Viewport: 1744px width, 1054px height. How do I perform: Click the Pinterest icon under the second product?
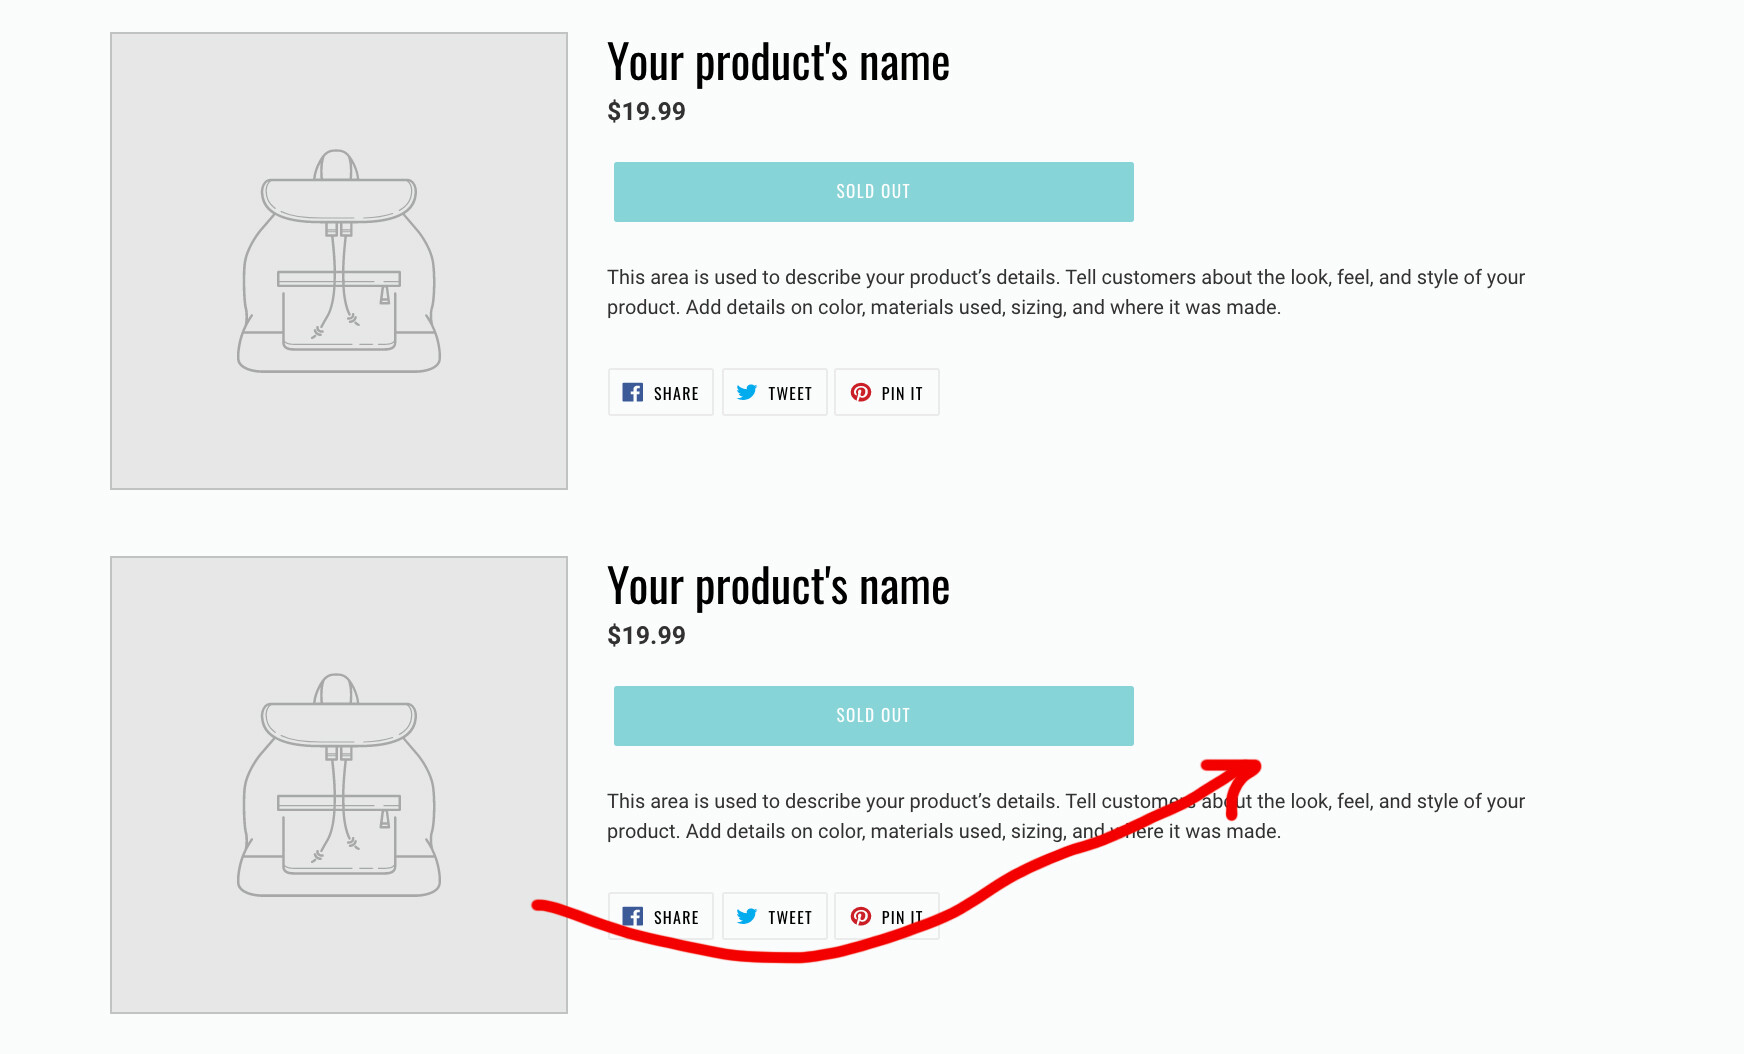pyautogui.click(x=861, y=916)
